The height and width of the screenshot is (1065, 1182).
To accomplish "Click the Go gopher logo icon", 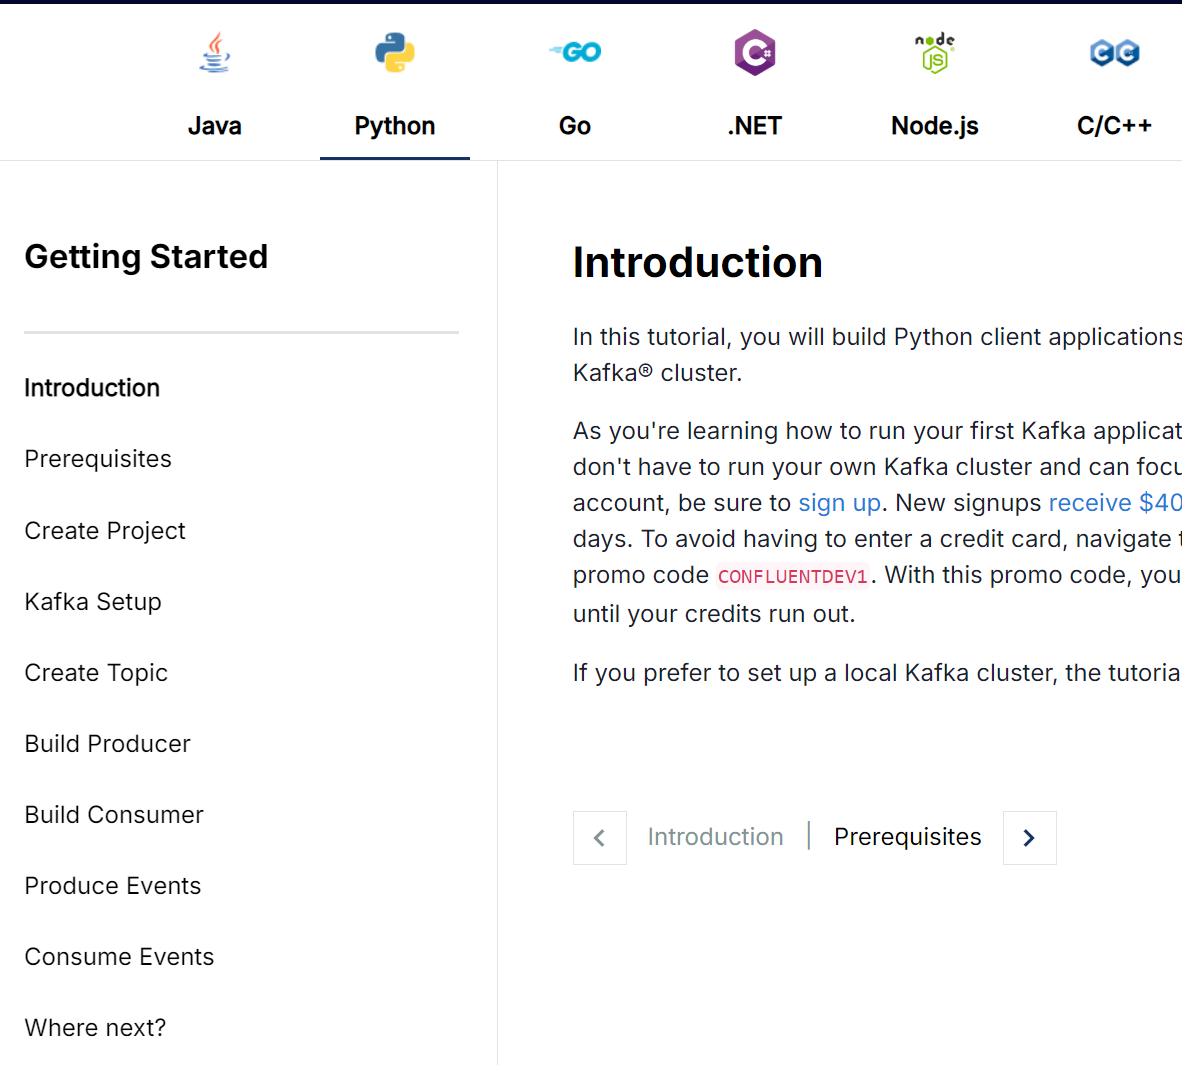I will point(575,52).
